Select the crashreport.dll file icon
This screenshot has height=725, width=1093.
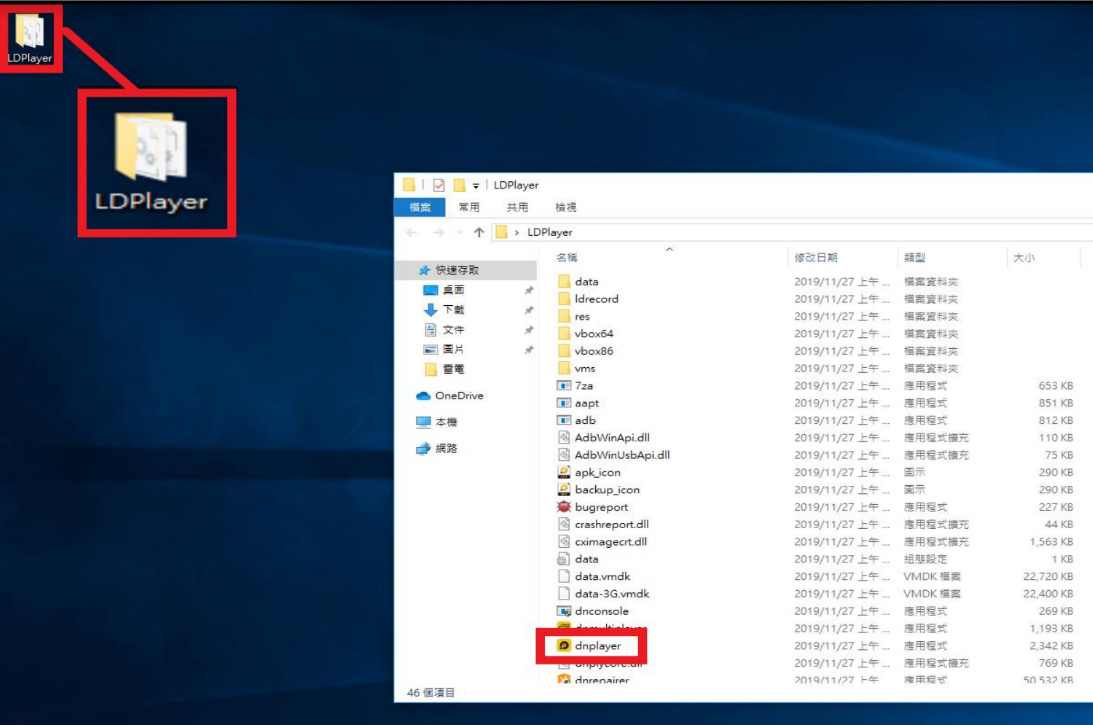(564, 524)
